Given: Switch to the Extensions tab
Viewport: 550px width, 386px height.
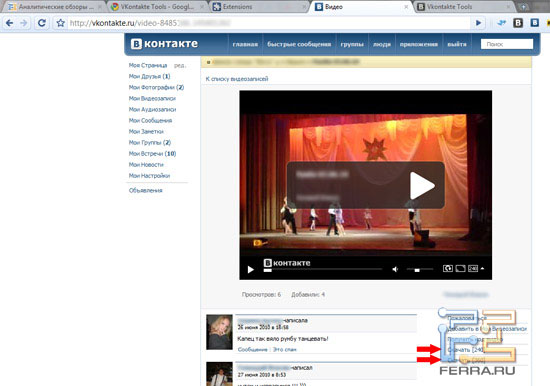Looking at the screenshot, I should click(x=260, y=7).
